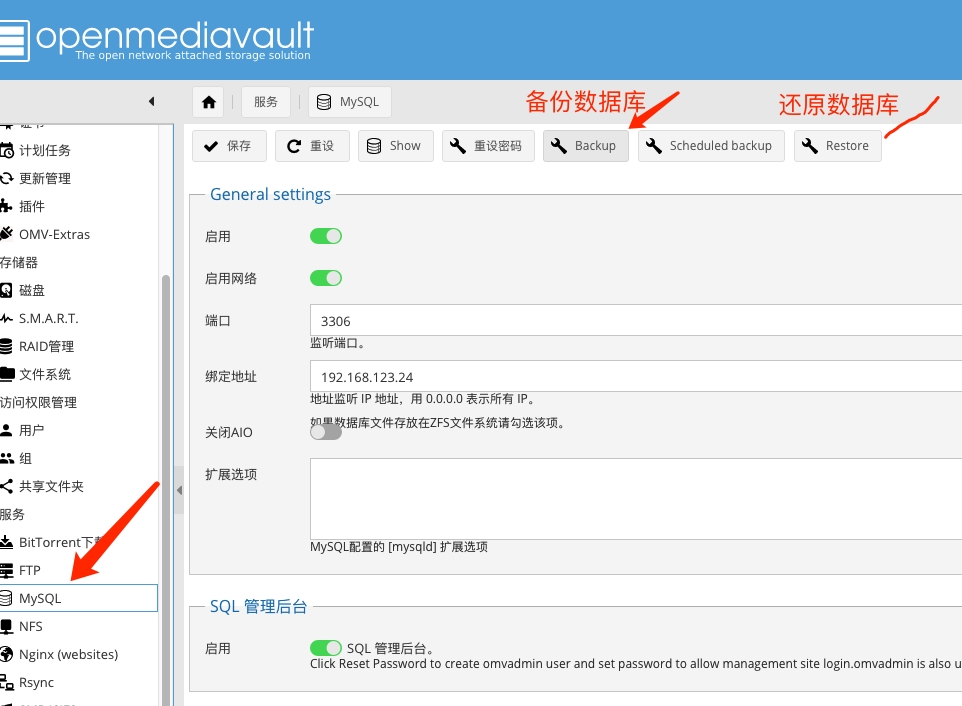
Task: Click 重设密码 to reset password
Action: 488,146
